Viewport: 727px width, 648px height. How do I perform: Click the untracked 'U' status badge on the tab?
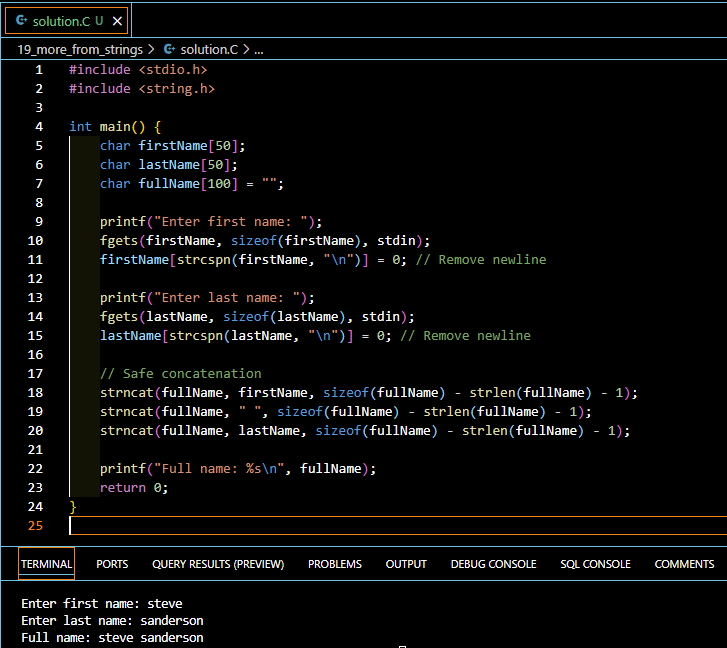(99, 20)
